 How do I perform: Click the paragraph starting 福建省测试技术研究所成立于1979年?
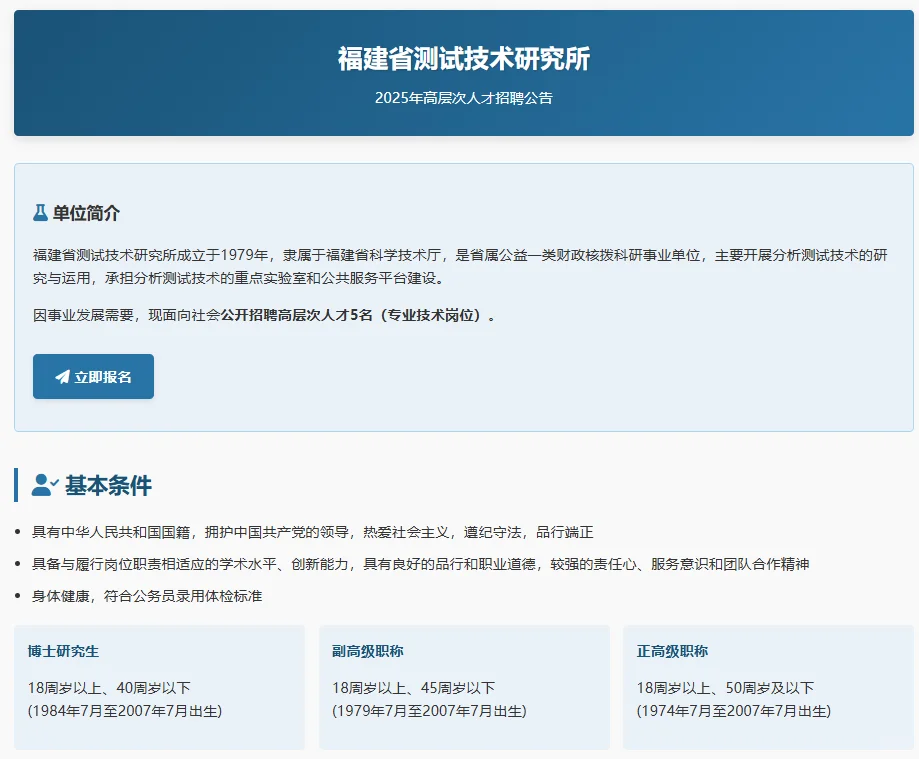pyautogui.click(x=460, y=267)
